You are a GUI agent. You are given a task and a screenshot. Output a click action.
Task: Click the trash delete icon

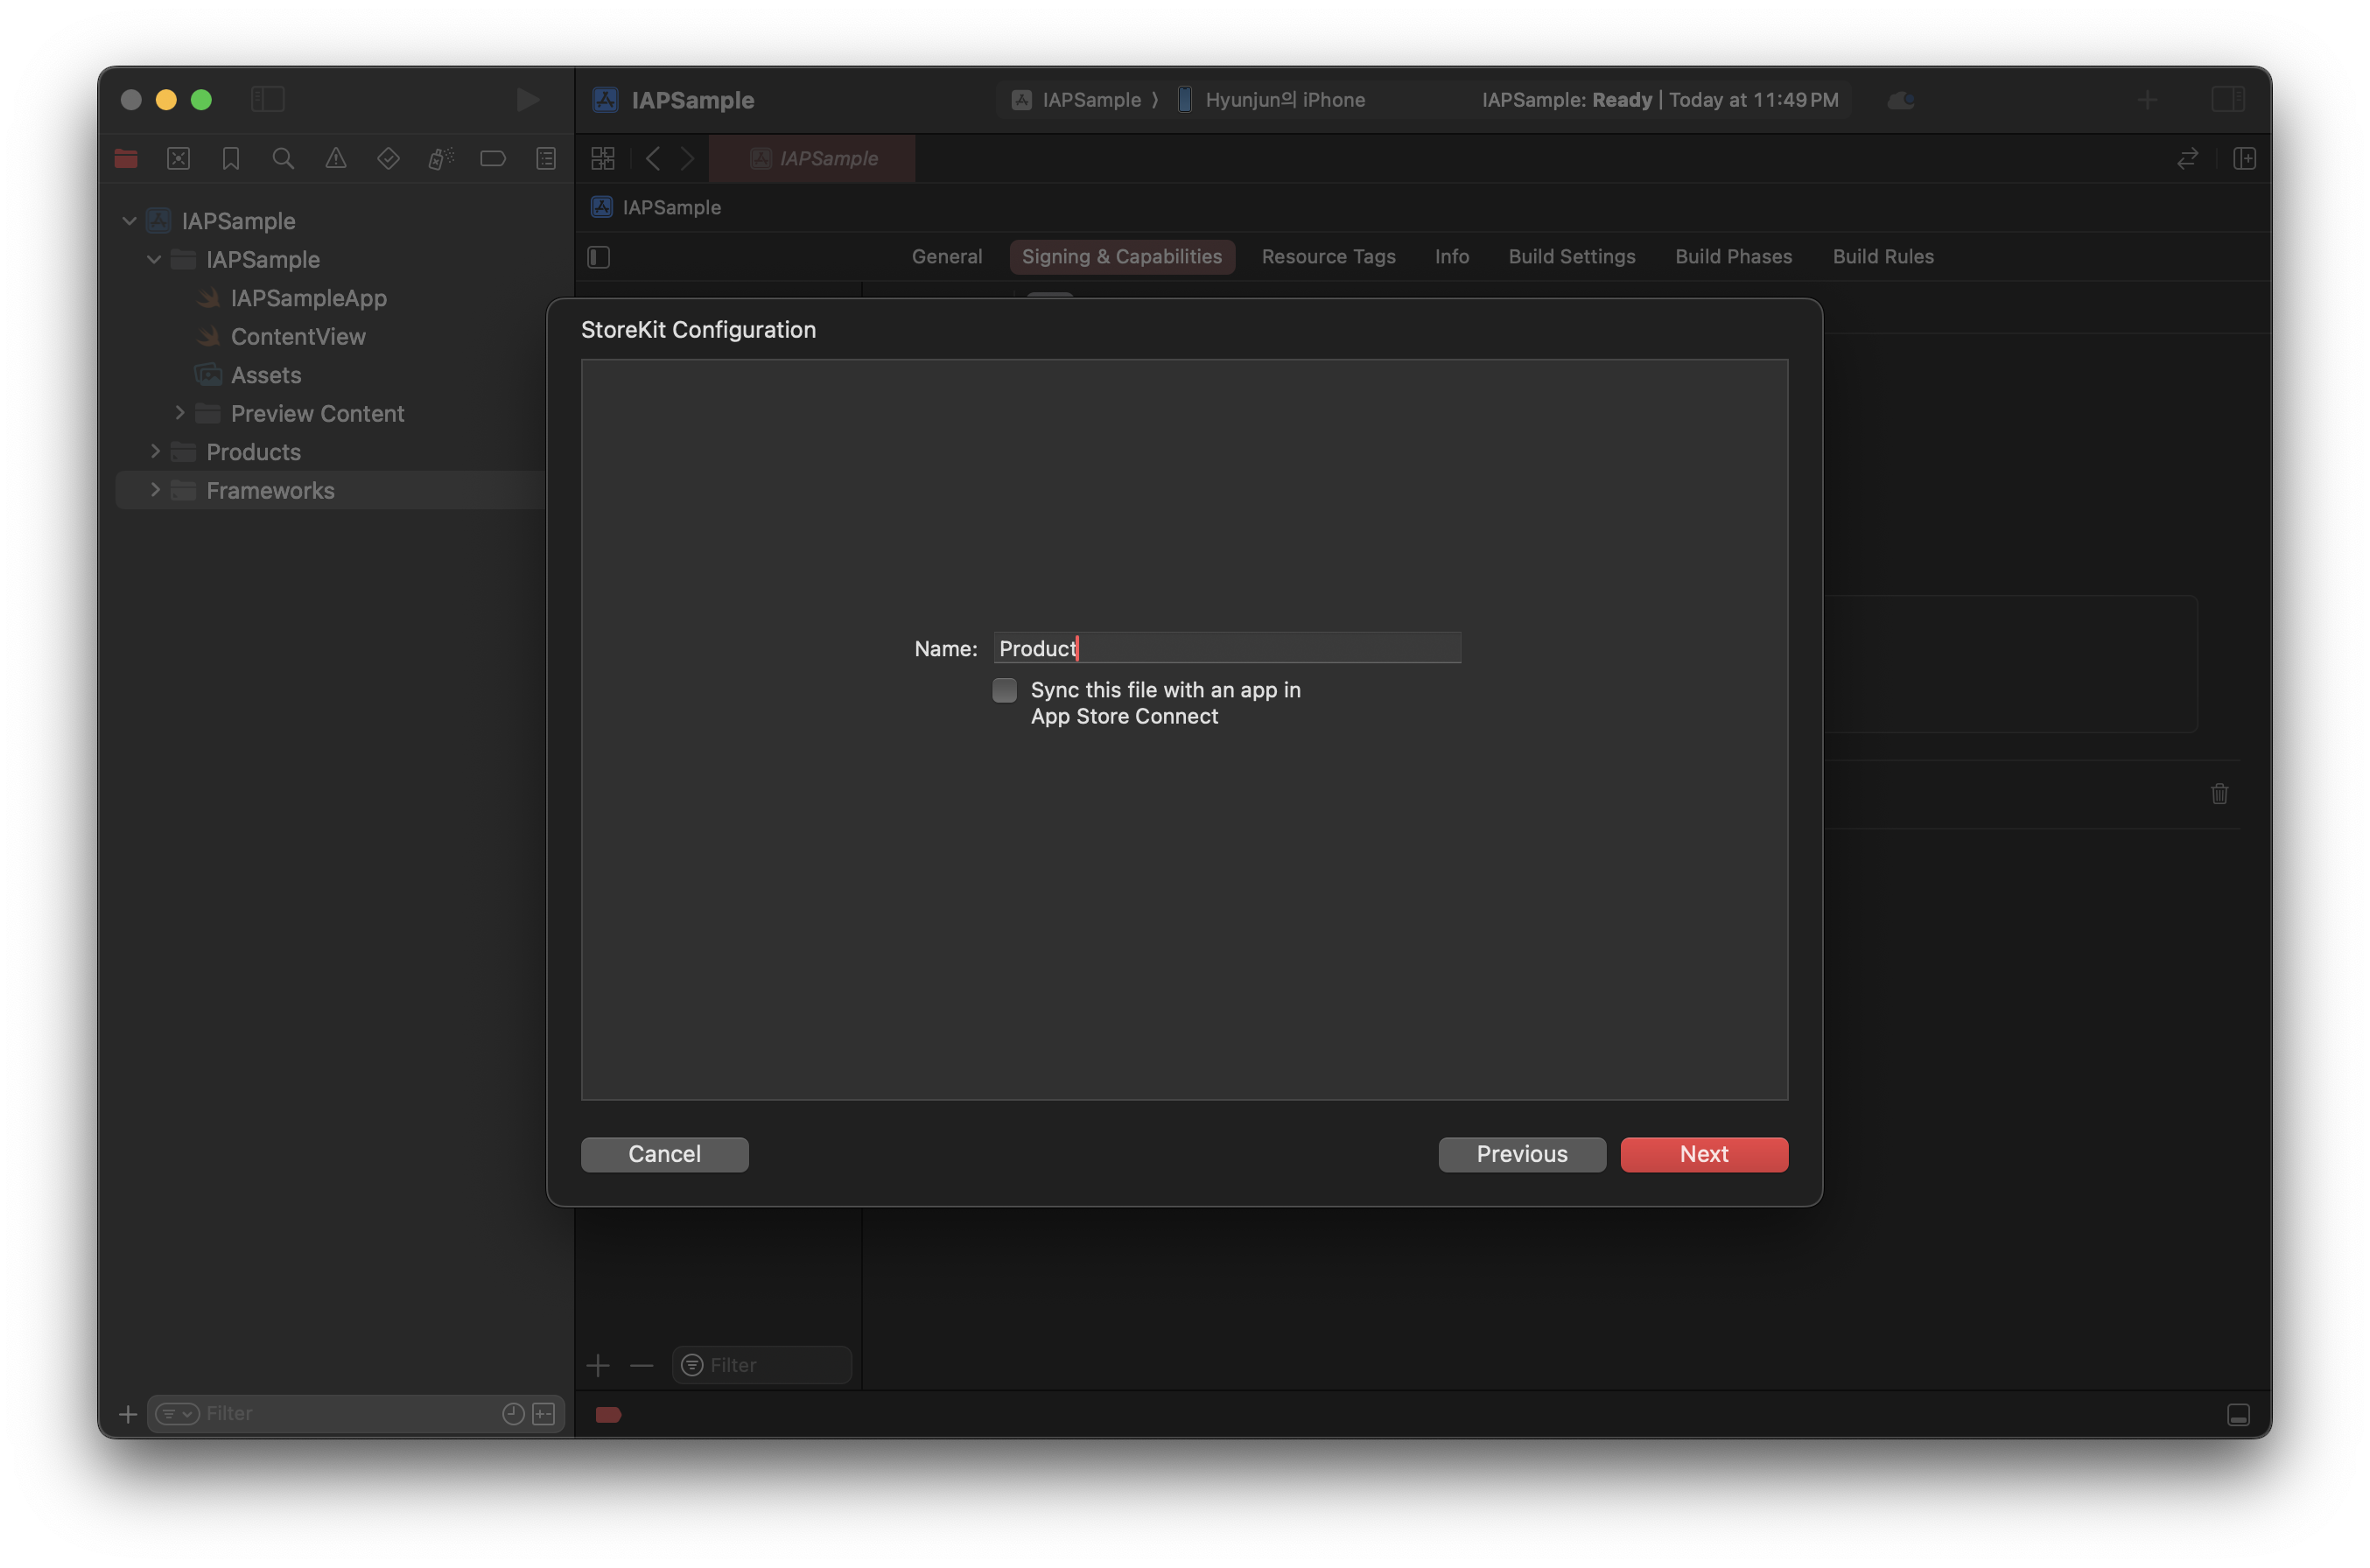2219,794
